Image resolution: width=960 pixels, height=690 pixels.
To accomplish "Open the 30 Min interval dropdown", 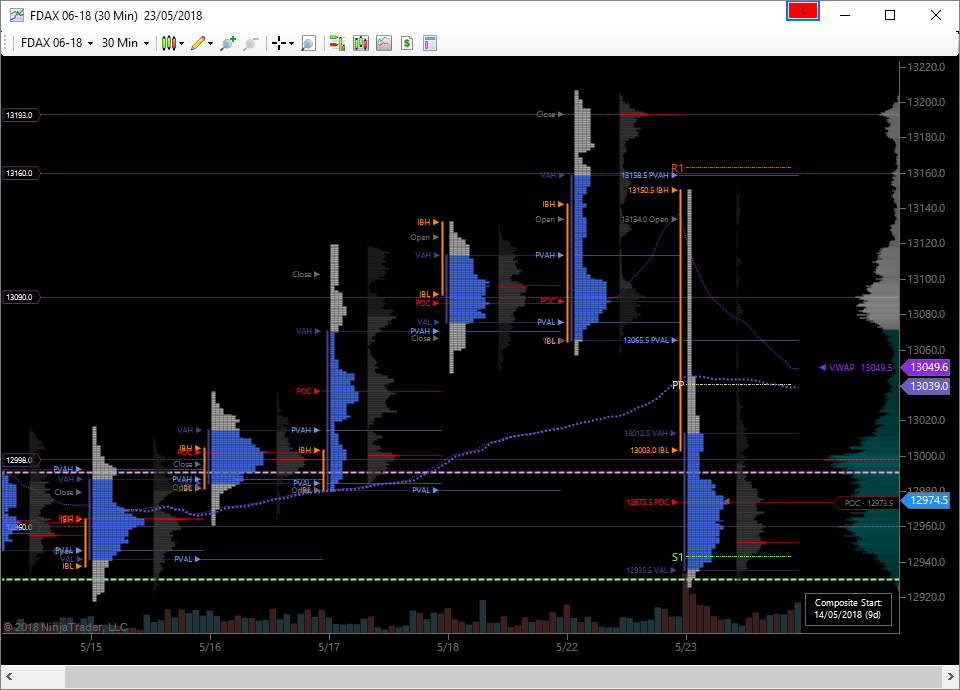I will [x=125, y=43].
